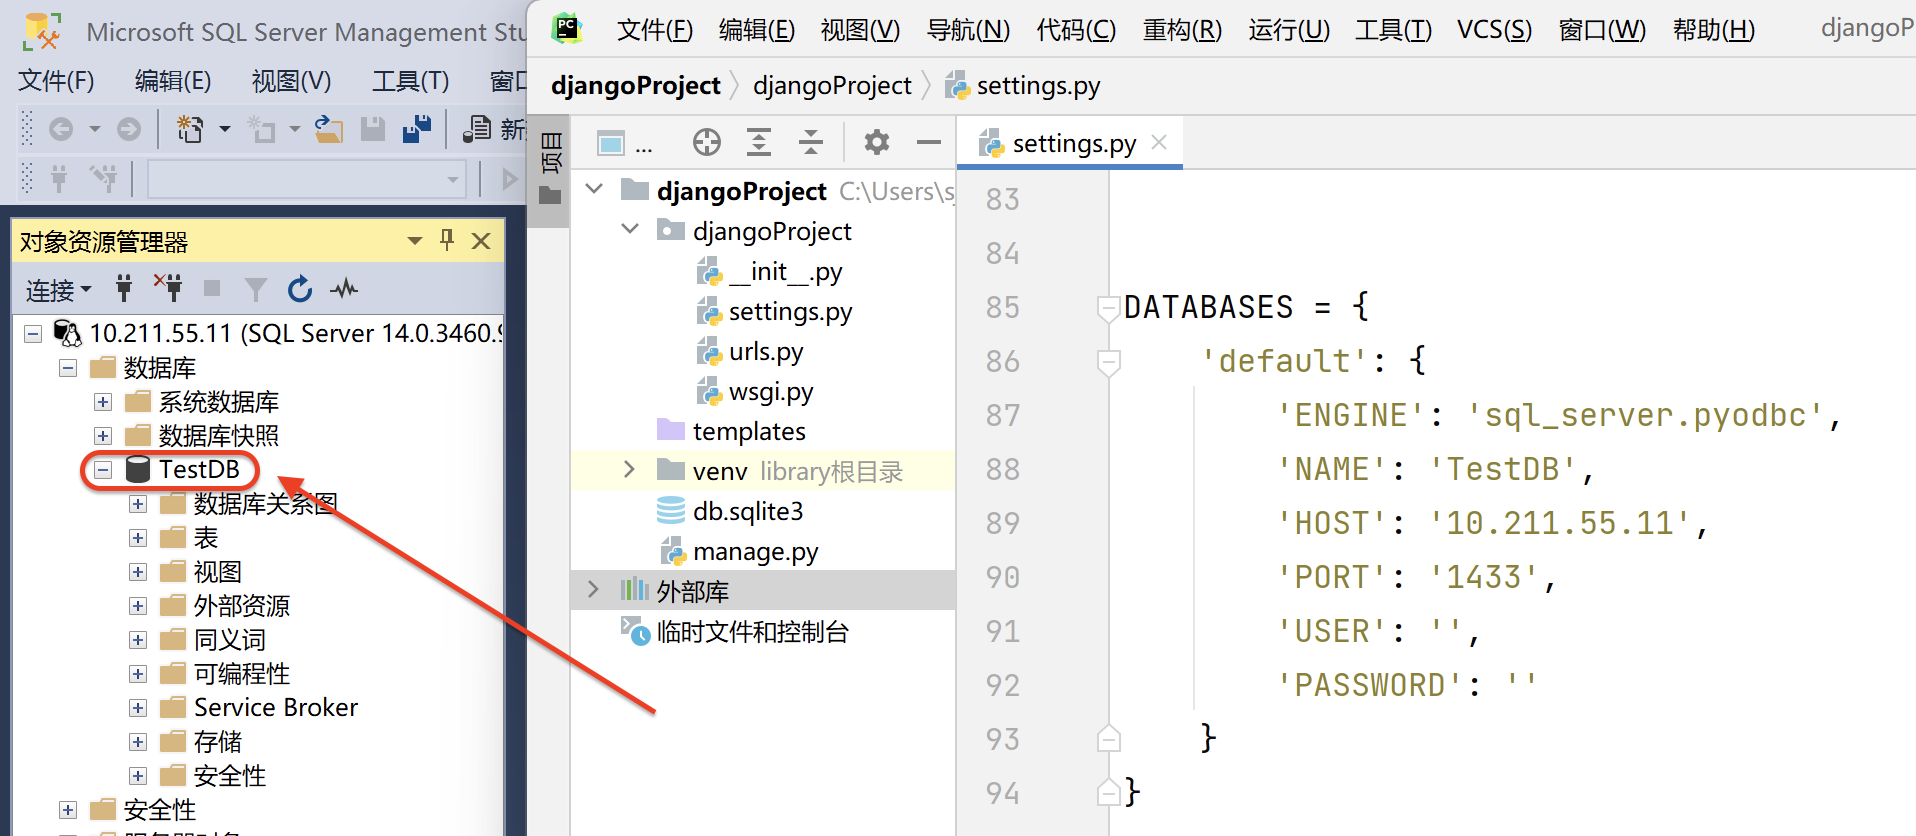The width and height of the screenshot is (1916, 836).
Task: Click the PyCharm collapse all icon
Action: [x=811, y=143]
